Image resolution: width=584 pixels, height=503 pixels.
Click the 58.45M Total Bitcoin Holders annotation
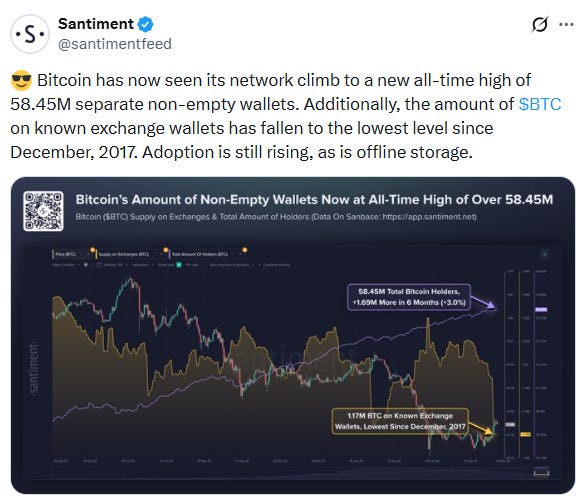(x=409, y=297)
